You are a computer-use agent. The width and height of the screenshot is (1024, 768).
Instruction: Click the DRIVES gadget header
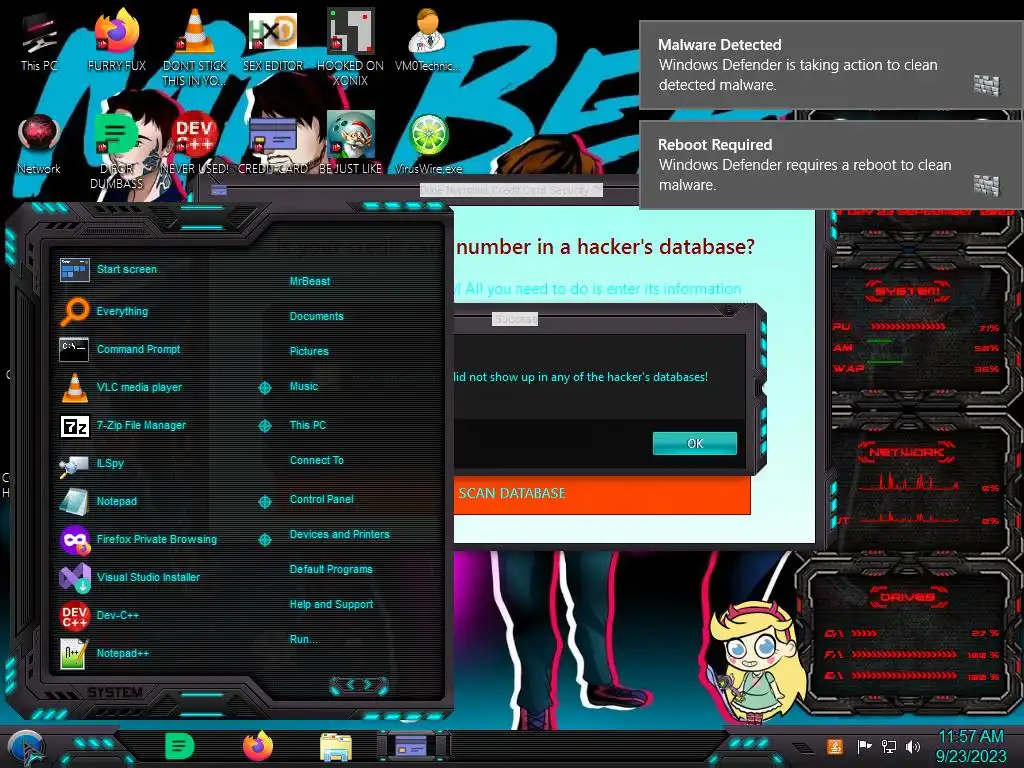906,597
